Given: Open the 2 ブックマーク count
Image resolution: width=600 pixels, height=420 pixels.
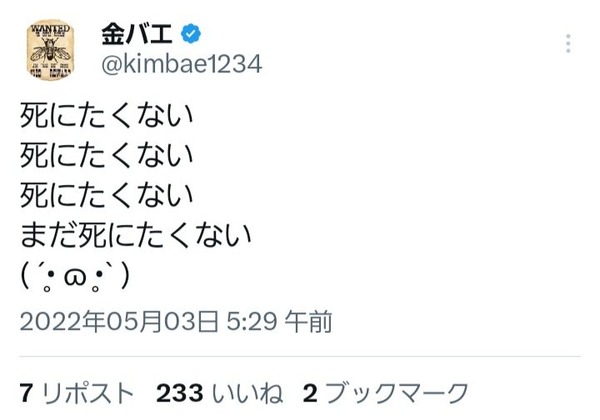Looking at the screenshot, I should 385,393.
